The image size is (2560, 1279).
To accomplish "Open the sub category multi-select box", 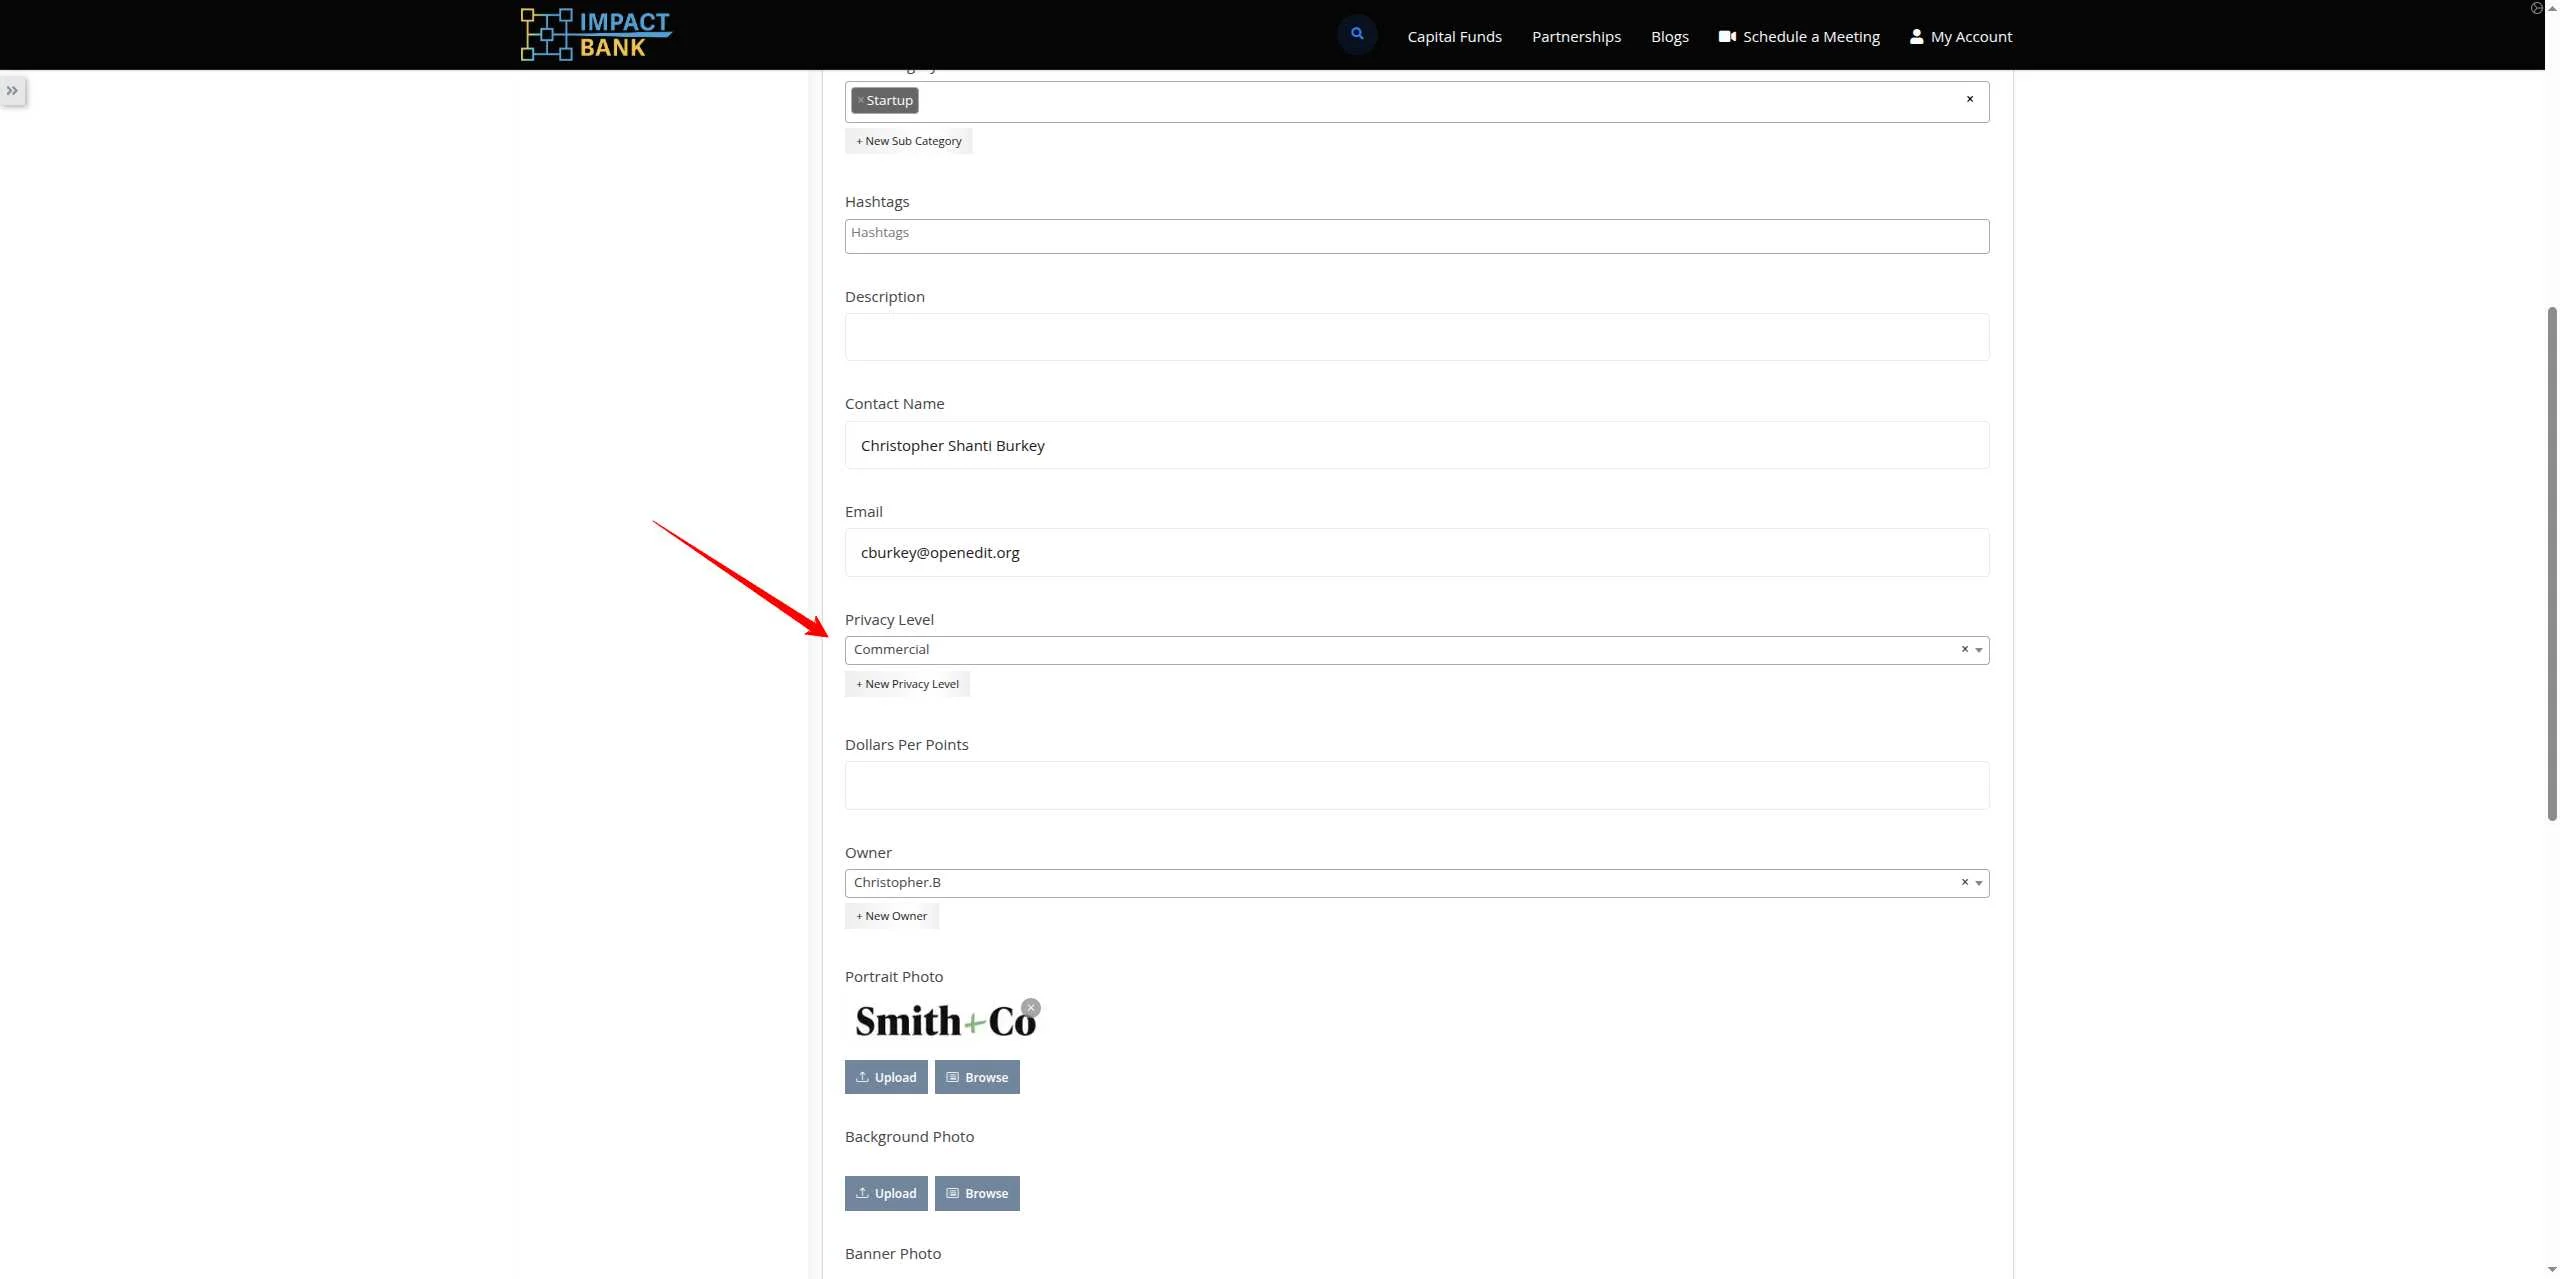I will [1400, 102].
